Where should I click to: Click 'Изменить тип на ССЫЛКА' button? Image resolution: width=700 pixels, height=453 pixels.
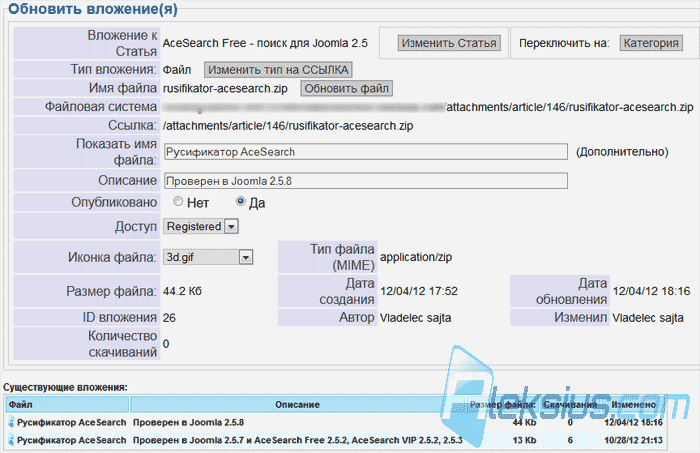click(278, 70)
